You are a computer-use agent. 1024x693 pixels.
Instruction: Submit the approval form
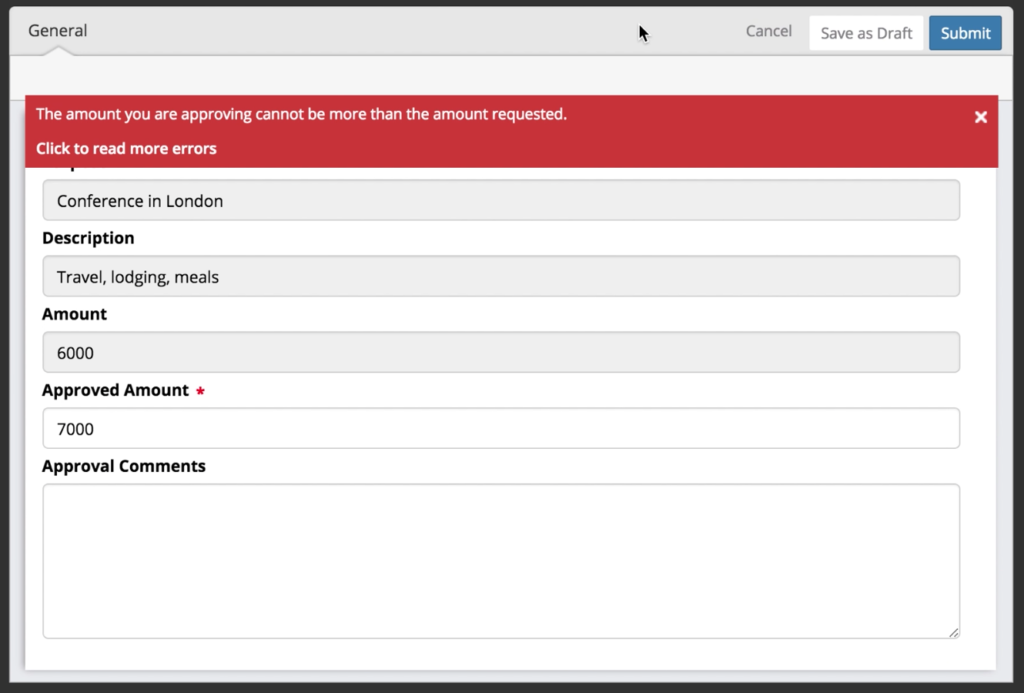point(964,32)
